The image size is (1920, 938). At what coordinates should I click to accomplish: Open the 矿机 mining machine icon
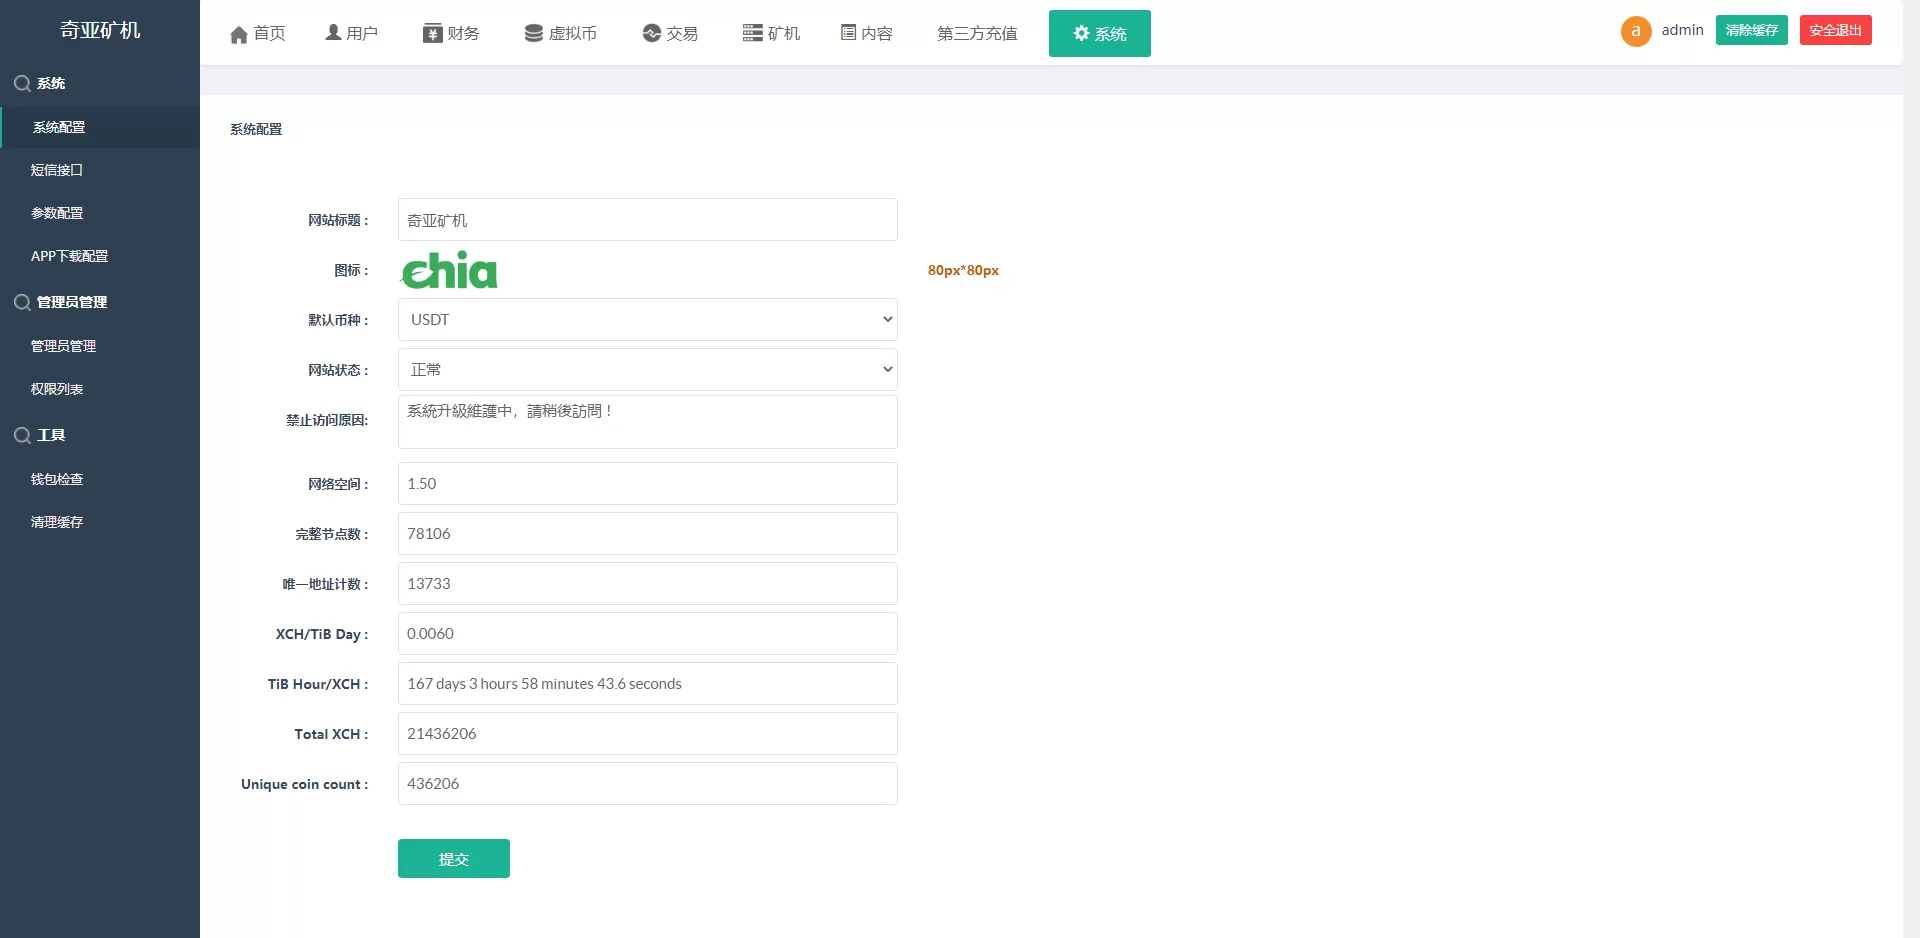[x=750, y=32]
